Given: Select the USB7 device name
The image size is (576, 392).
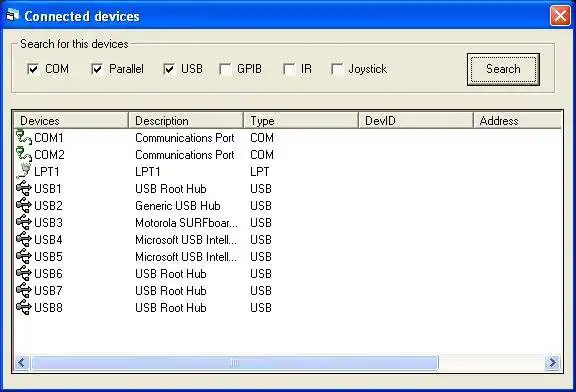Looking at the screenshot, I should pyautogui.click(x=48, y=291).
